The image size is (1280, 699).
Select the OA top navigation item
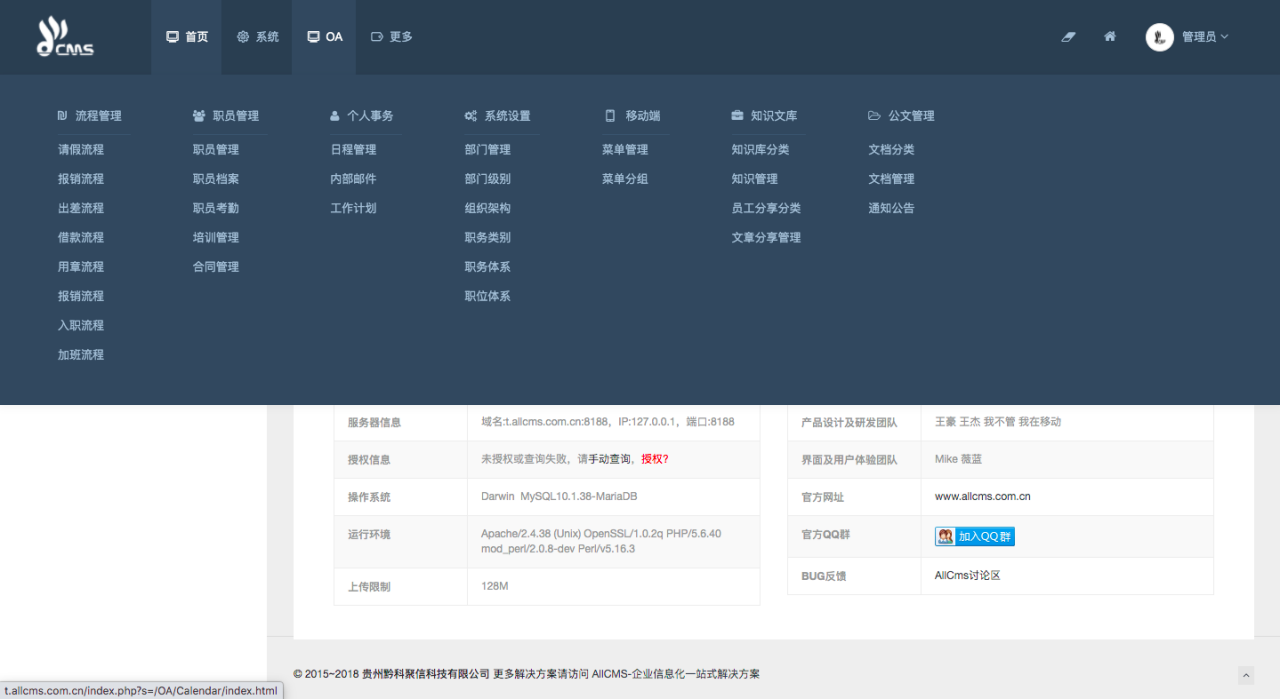pyautogui.click(x=324, y=37)
